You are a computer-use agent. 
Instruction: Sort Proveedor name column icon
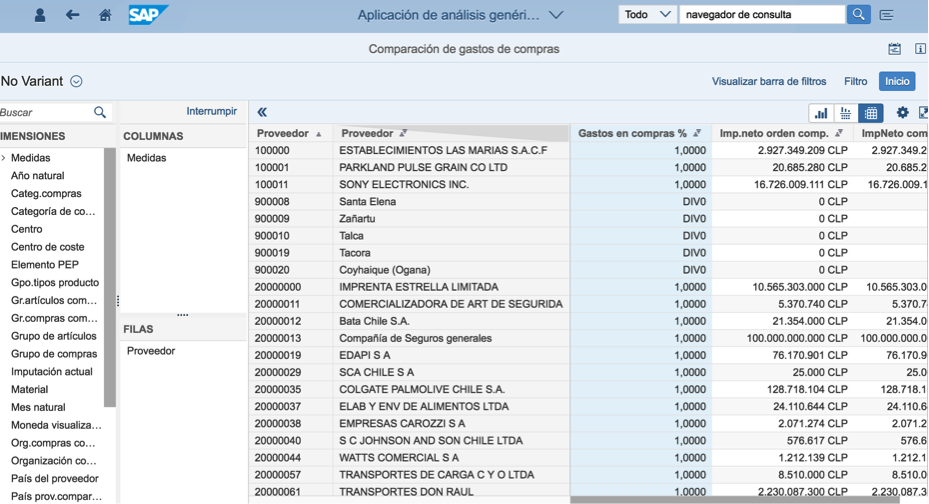403,133
